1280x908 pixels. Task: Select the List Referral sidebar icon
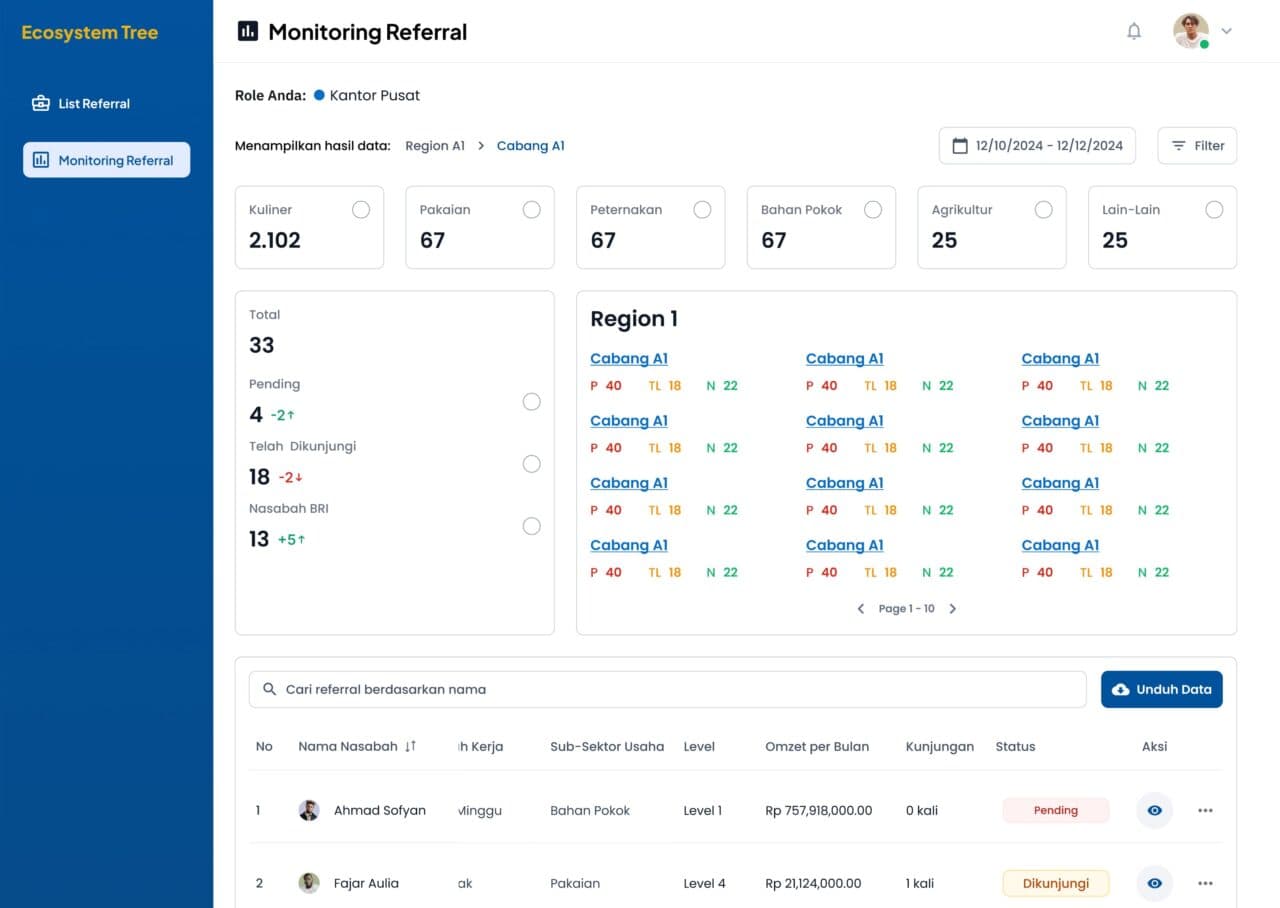pyautogui.click(x=41, y=103)
